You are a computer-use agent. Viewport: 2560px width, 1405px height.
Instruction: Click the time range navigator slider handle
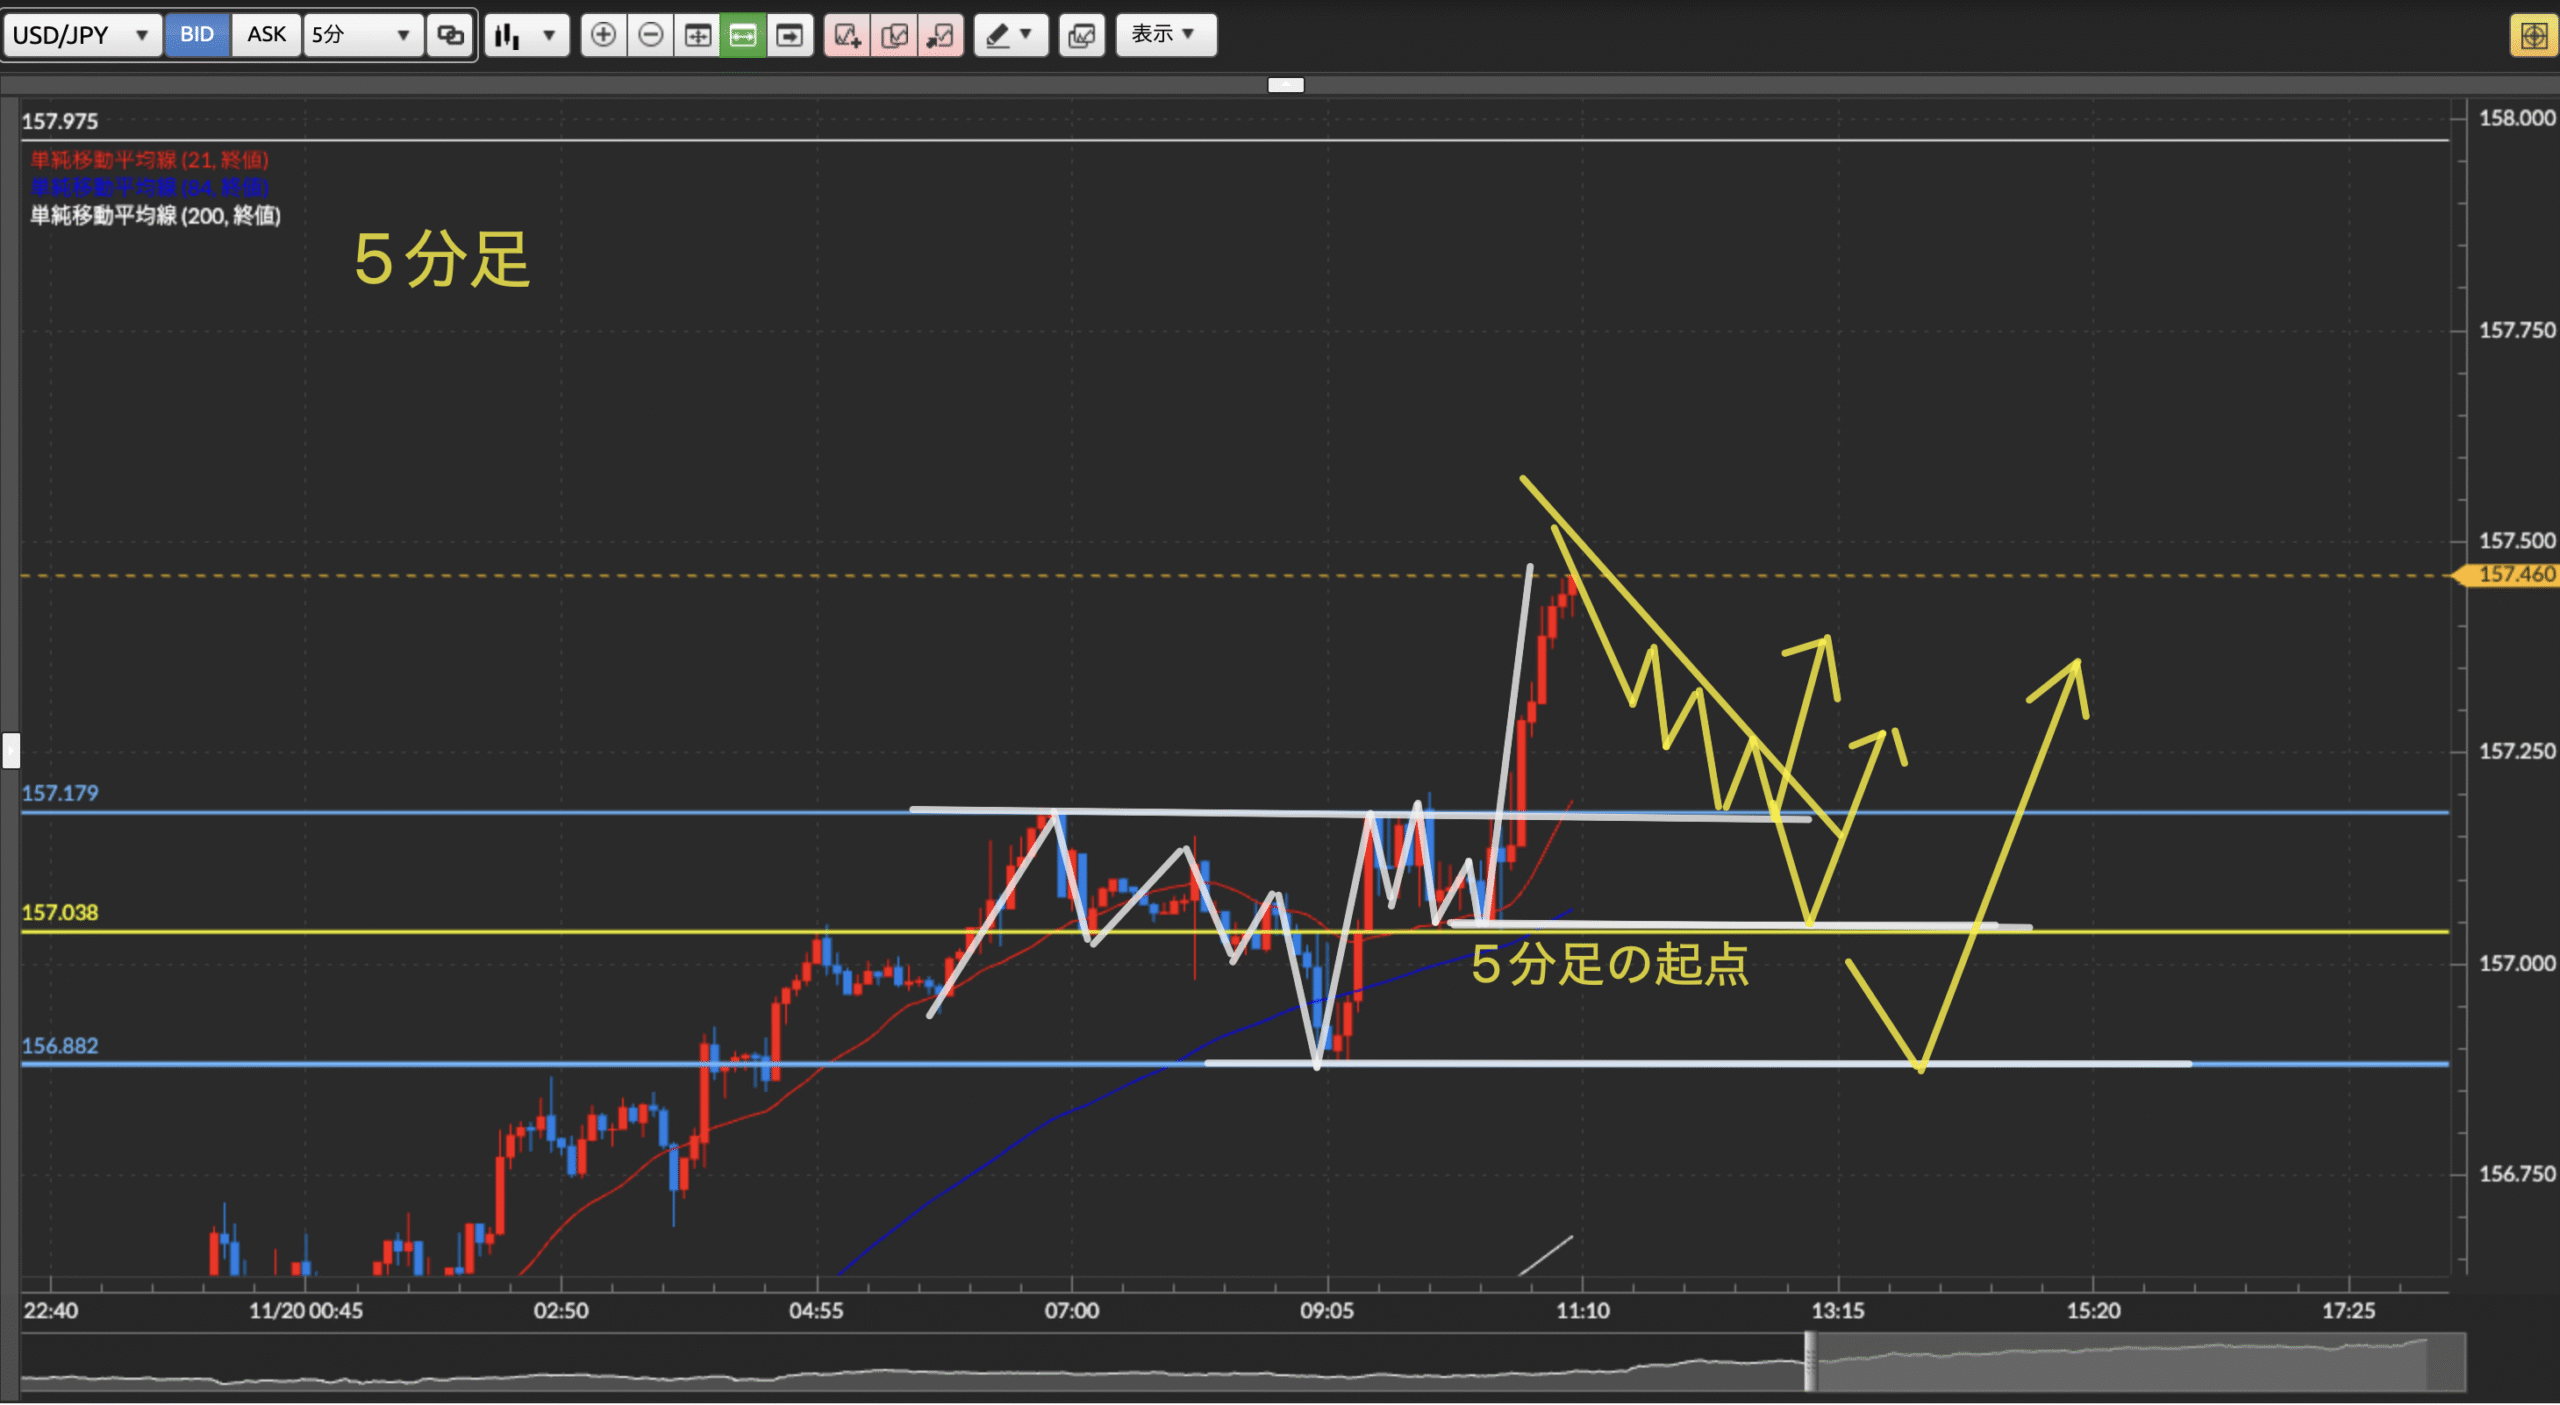1810,1361
